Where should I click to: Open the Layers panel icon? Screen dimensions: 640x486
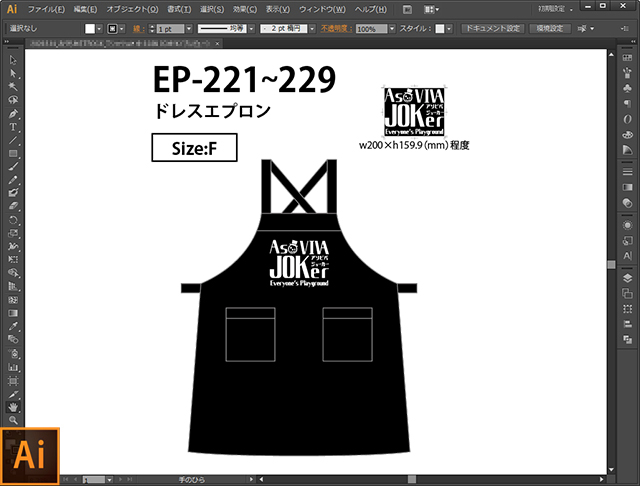[627, 278]
